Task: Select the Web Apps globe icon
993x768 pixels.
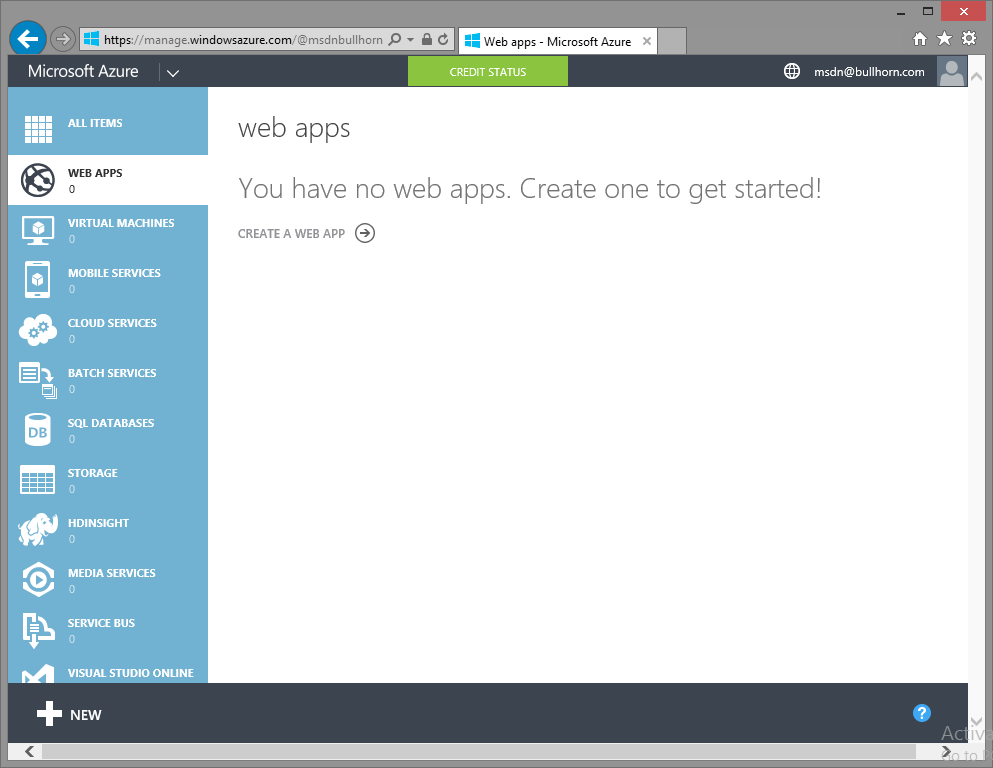Action: 38,180
